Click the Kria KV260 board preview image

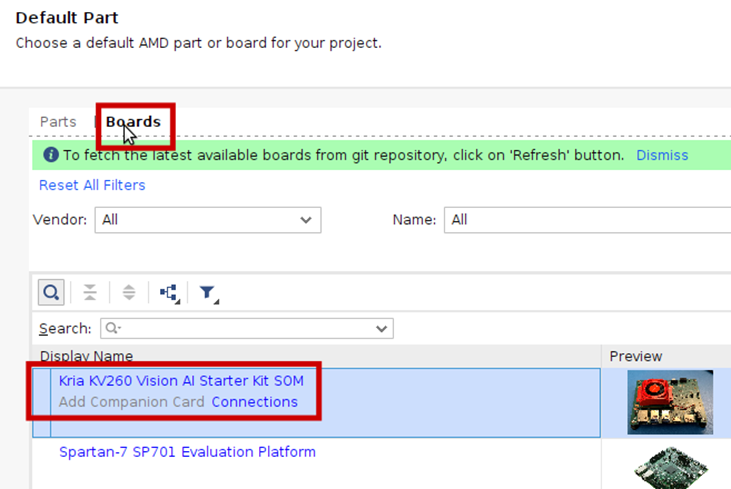[670, 402]
